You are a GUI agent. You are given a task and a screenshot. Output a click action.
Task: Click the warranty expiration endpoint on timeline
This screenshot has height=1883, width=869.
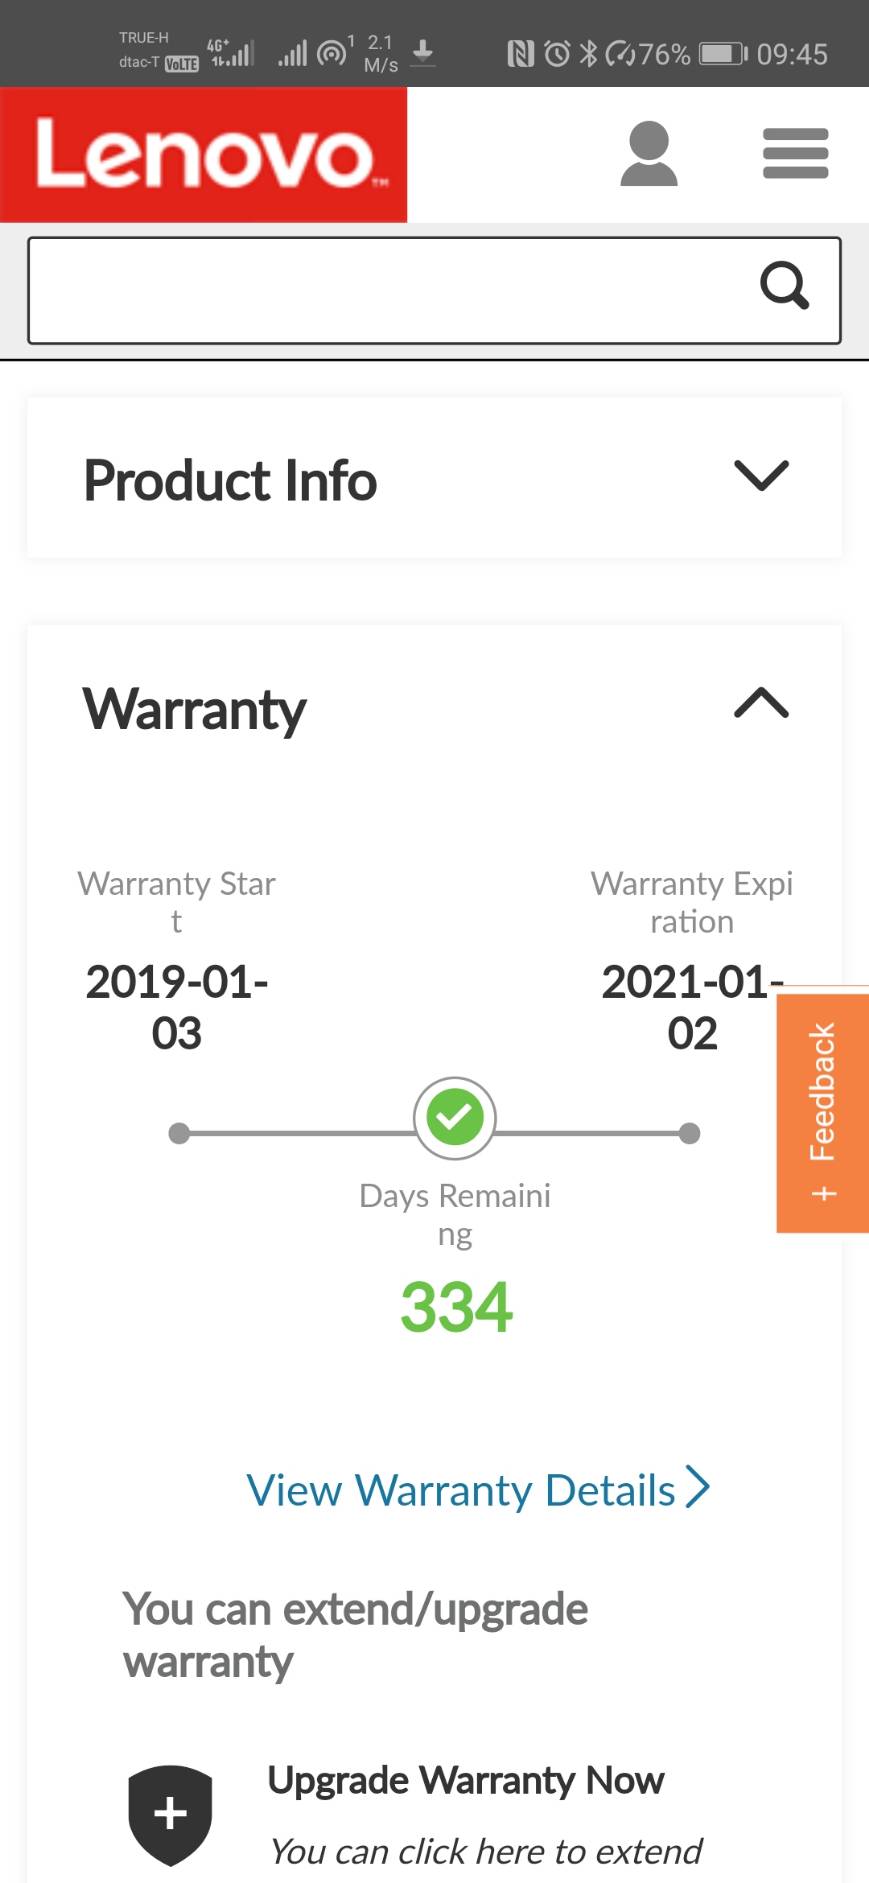point(689,1133)
